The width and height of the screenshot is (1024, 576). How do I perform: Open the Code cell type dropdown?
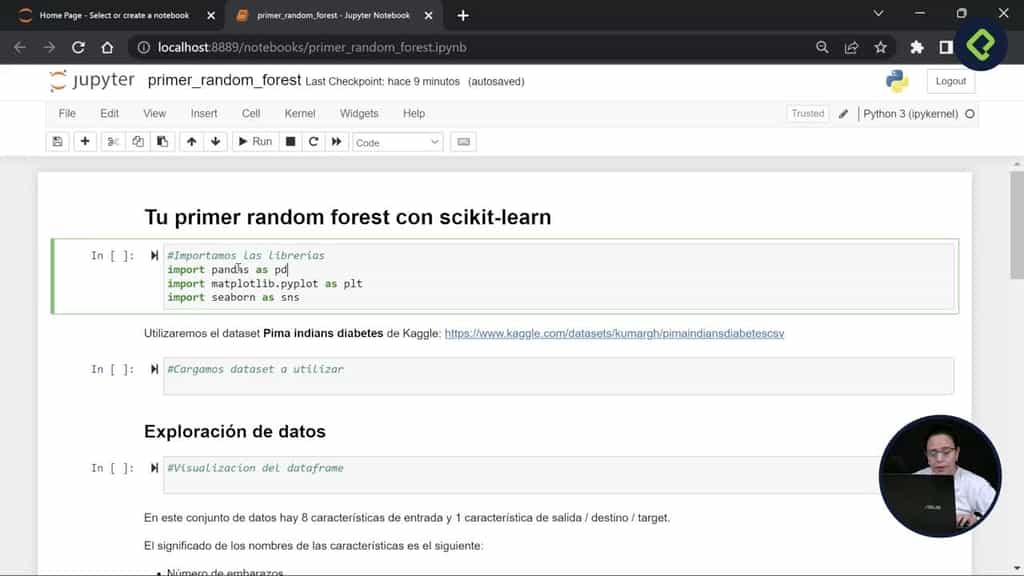397,141
